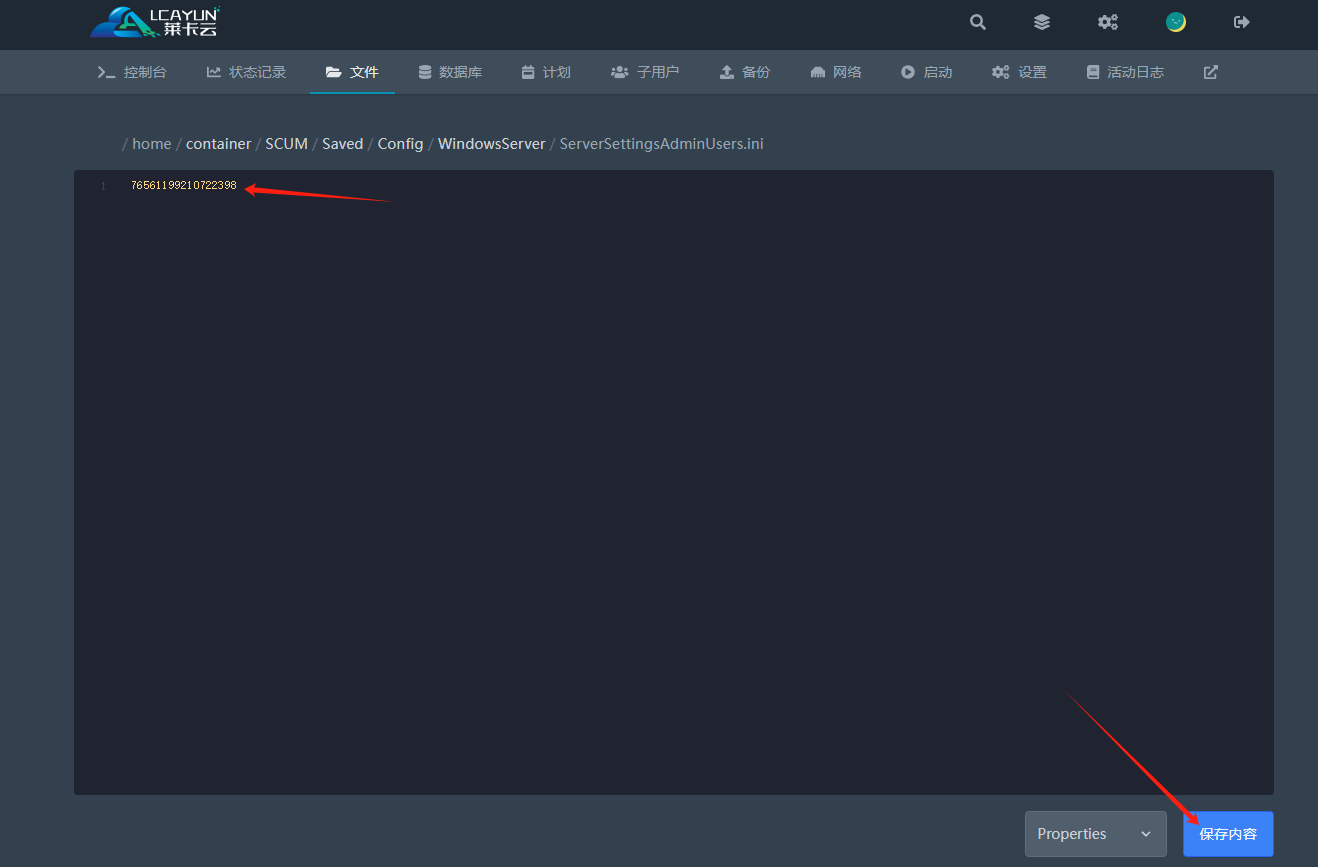
Task: Click the Steam ID line in editor
Action: click(184, 186)
